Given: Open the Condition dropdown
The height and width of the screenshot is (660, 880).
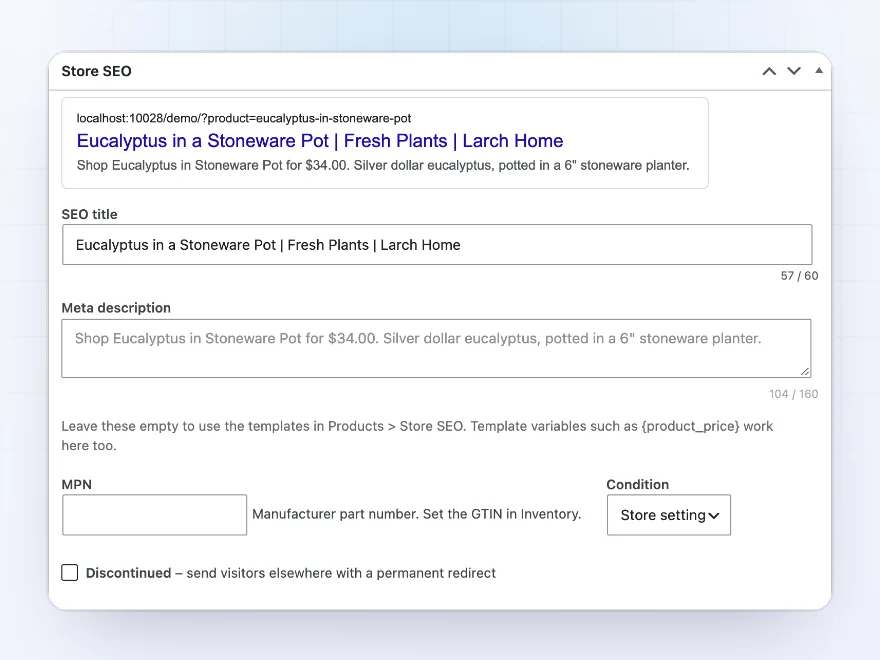Looking at the screenshot, I should point(668,515).
